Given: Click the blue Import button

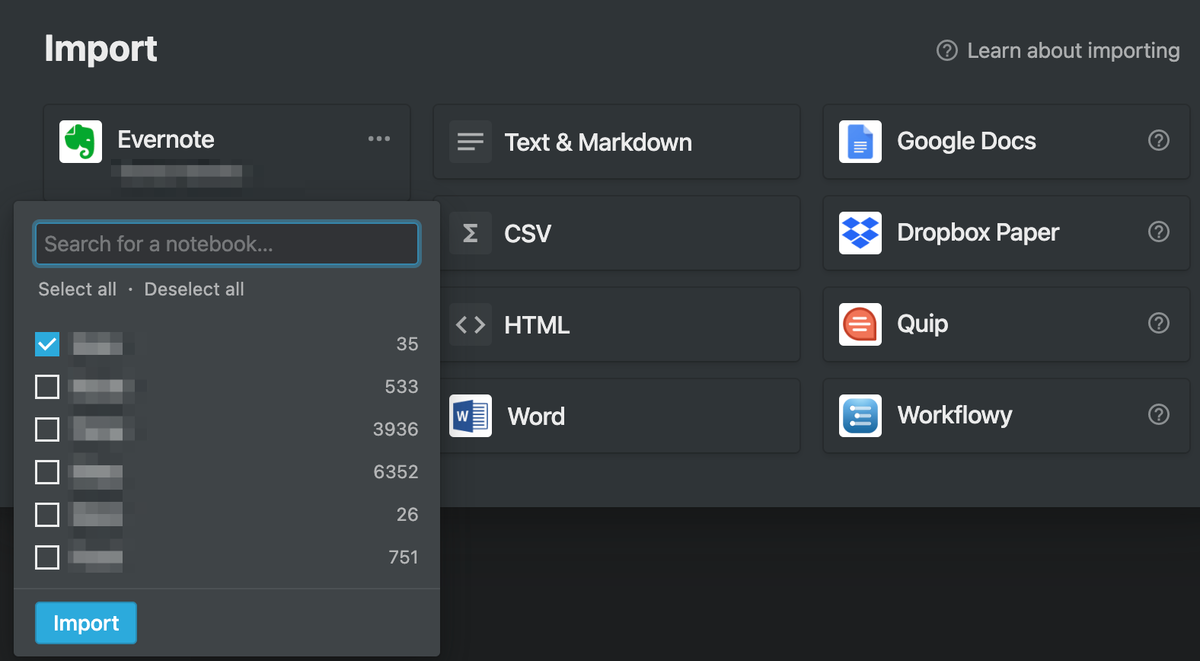Looking at the screenshot, I should pos(86,623).
